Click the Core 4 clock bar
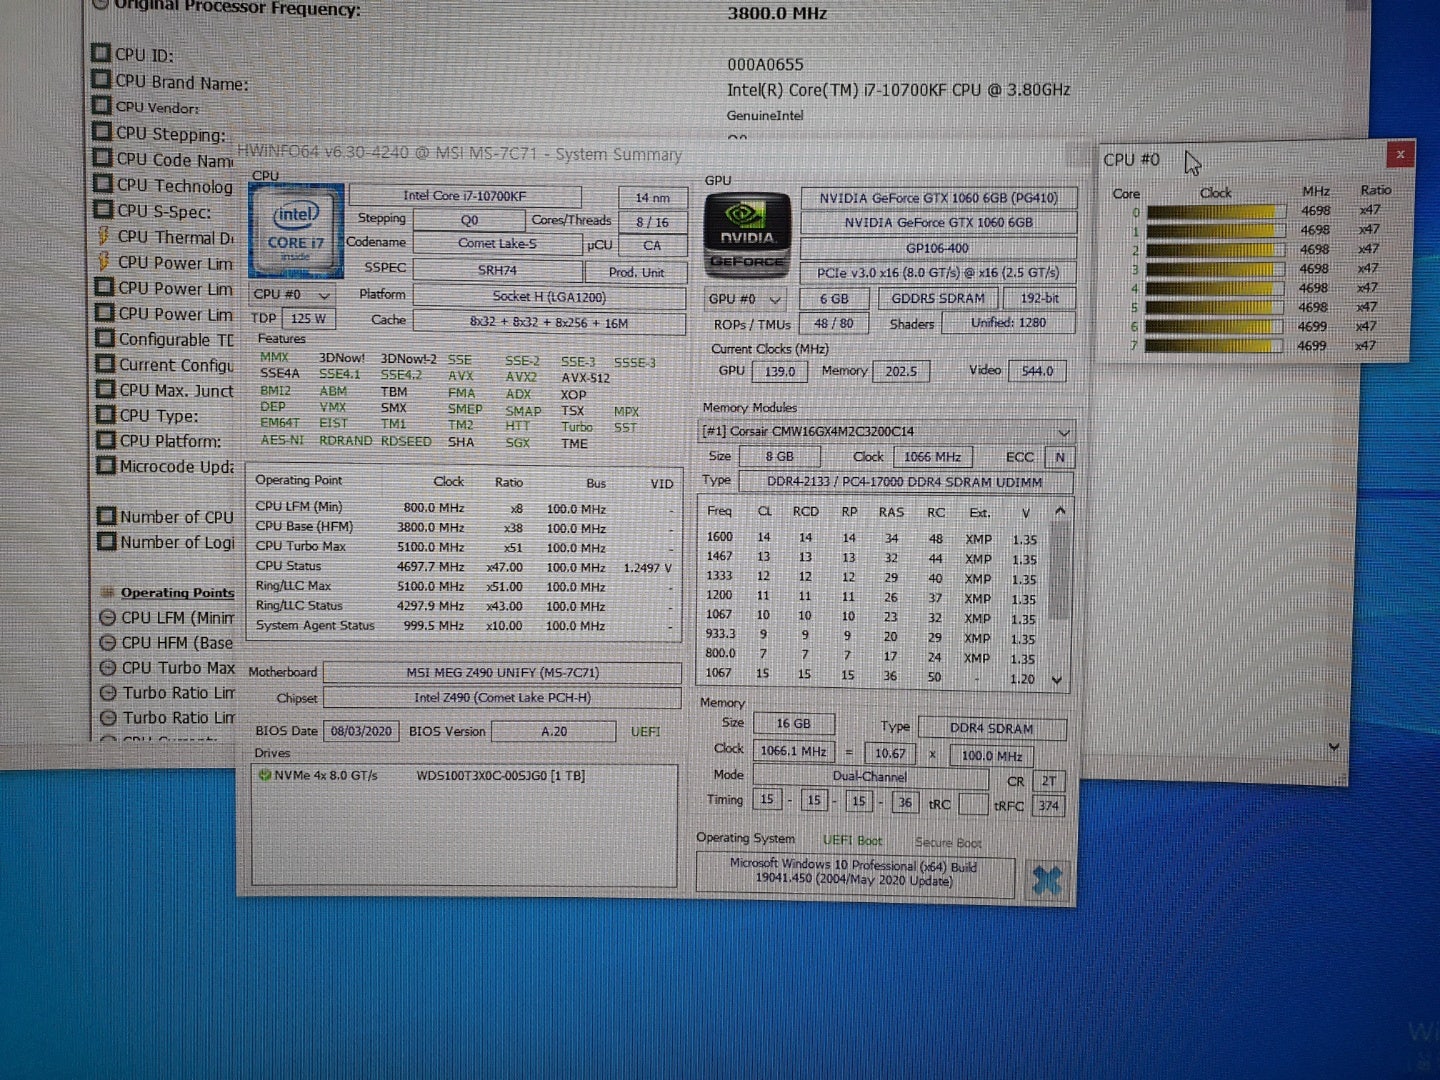This screenshot has width=1440, height=1080. point(1214,288)
